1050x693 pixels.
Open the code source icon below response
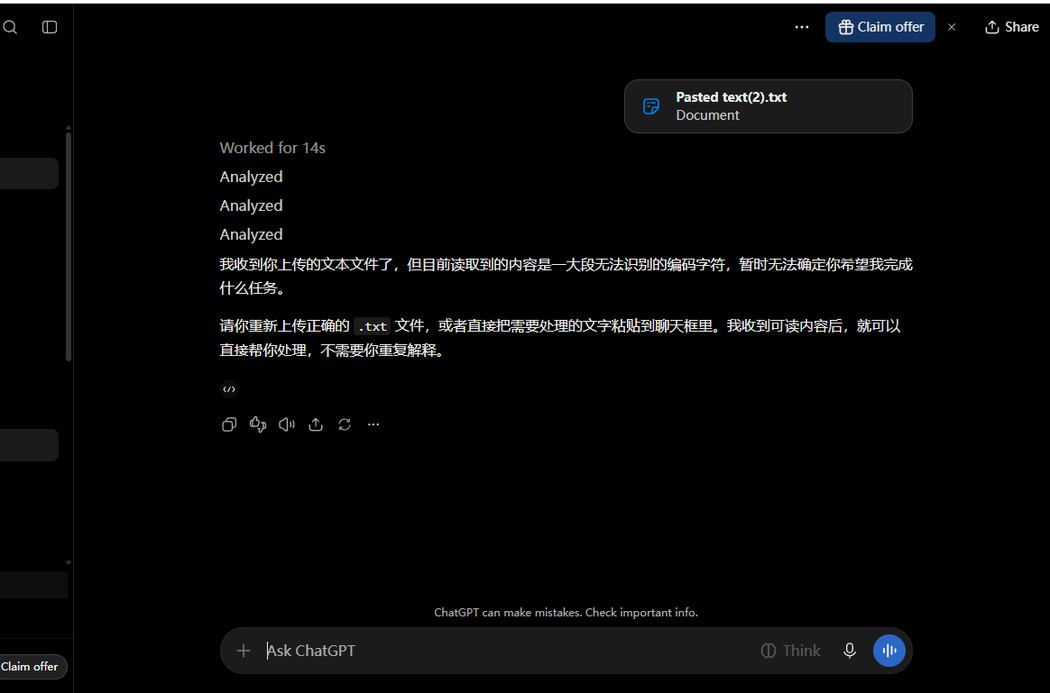(x=229, y=389)
